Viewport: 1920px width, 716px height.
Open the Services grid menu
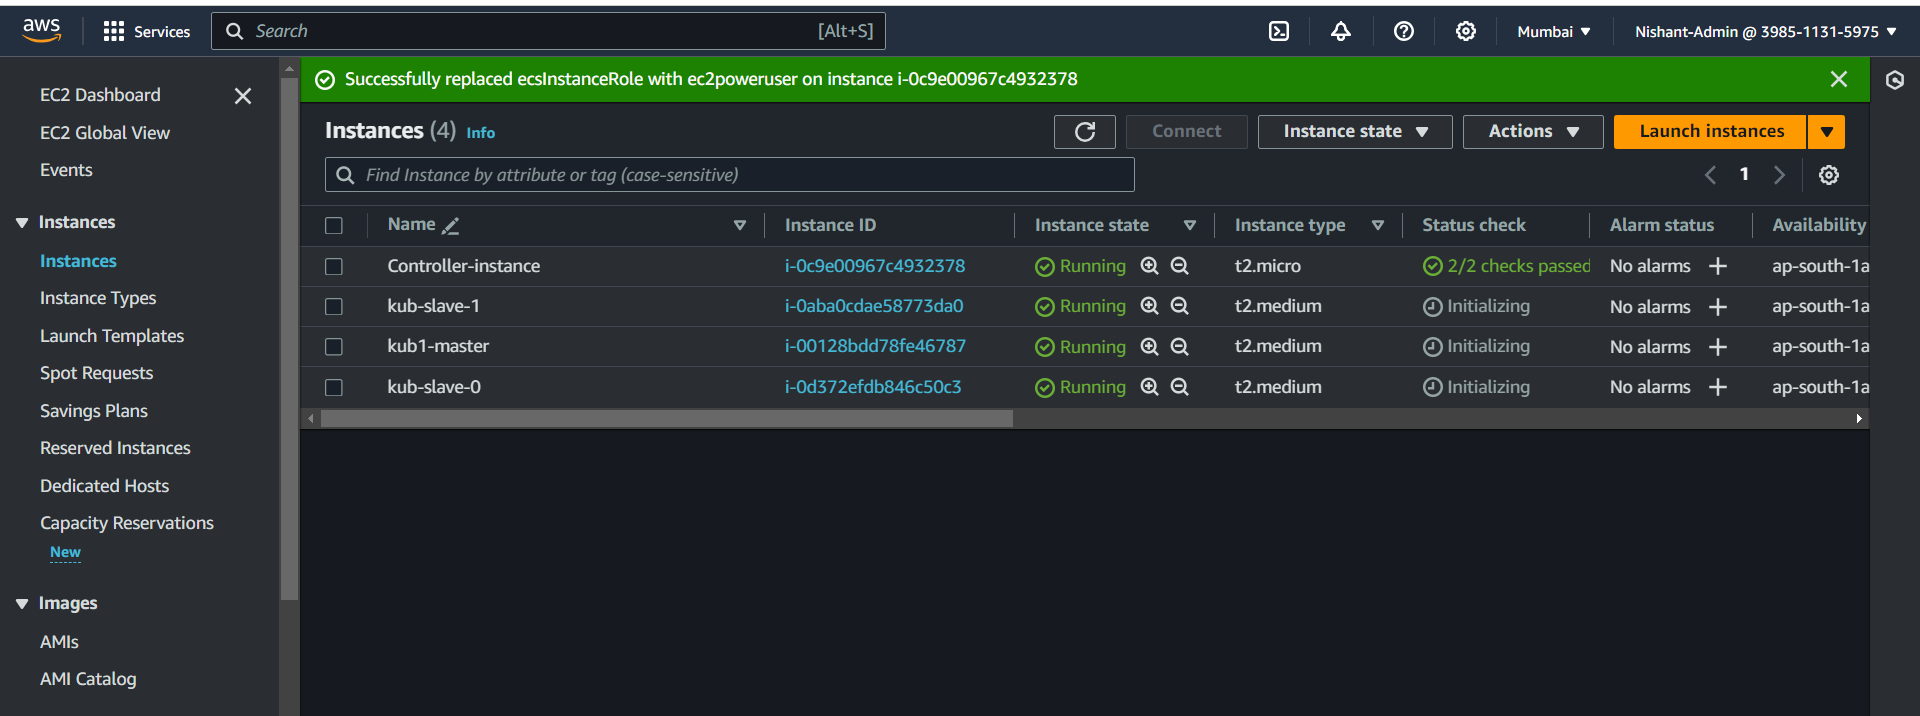114,31
